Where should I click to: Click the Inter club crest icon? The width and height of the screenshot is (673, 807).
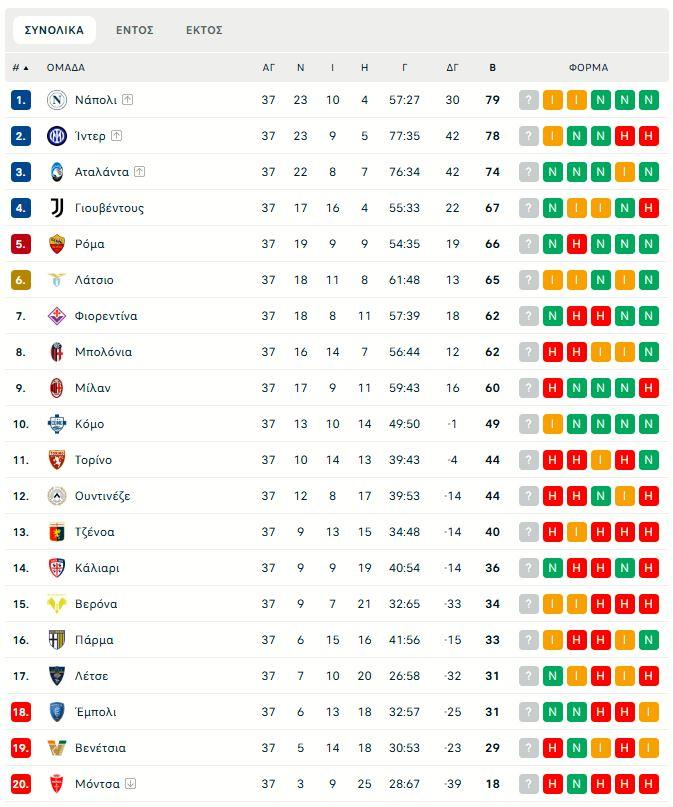pos(56,136)
